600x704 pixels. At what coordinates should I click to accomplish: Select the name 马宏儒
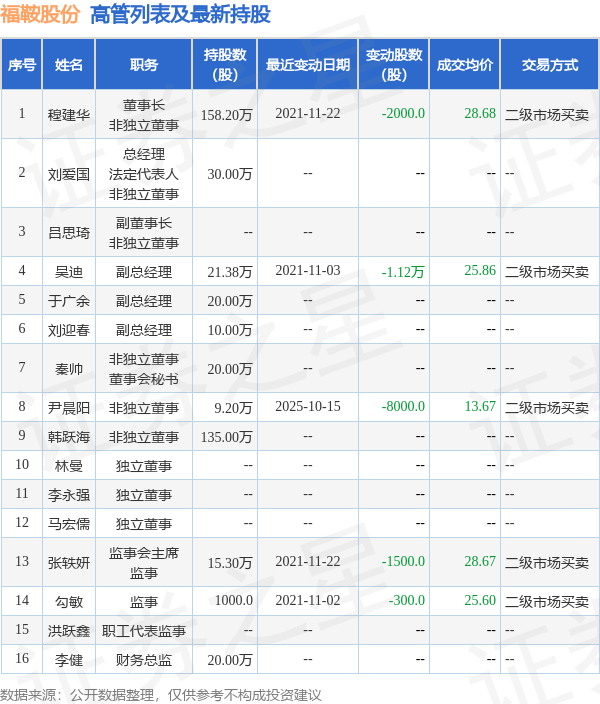click(x=69, y=524)
